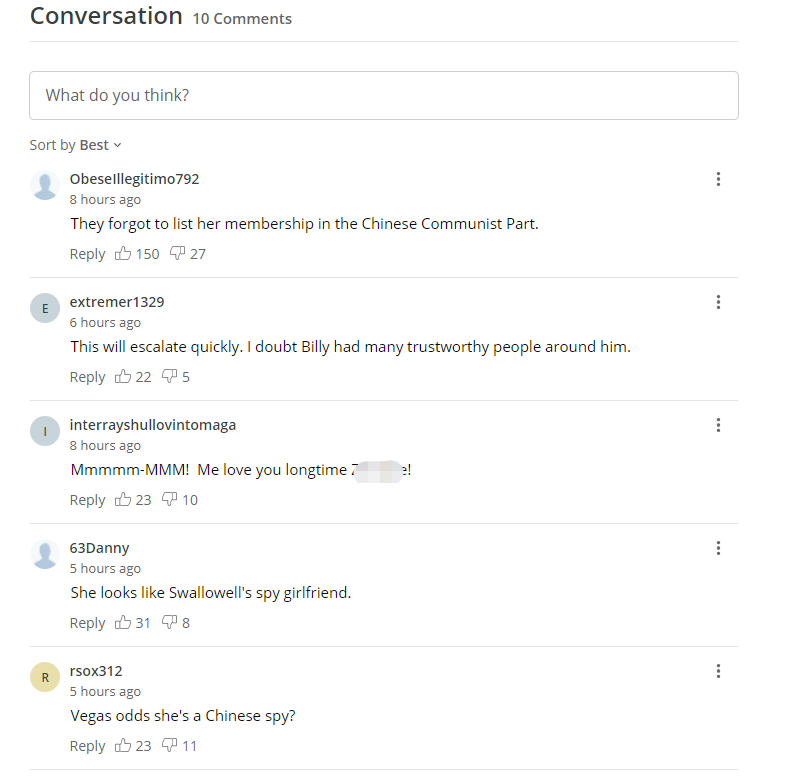
Task: Like ObeseIllegitimo792's comment with thumbs up
Action: [x=123, y=253]
